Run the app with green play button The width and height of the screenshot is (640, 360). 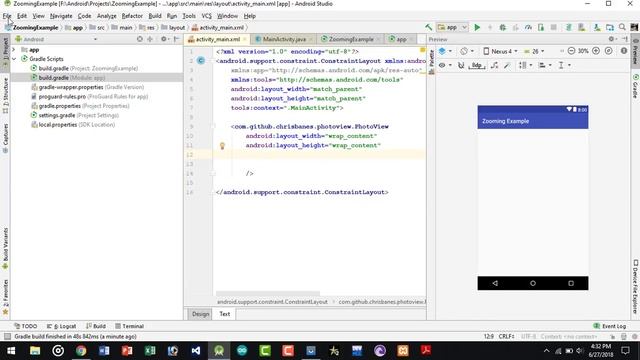coord(477,27)
